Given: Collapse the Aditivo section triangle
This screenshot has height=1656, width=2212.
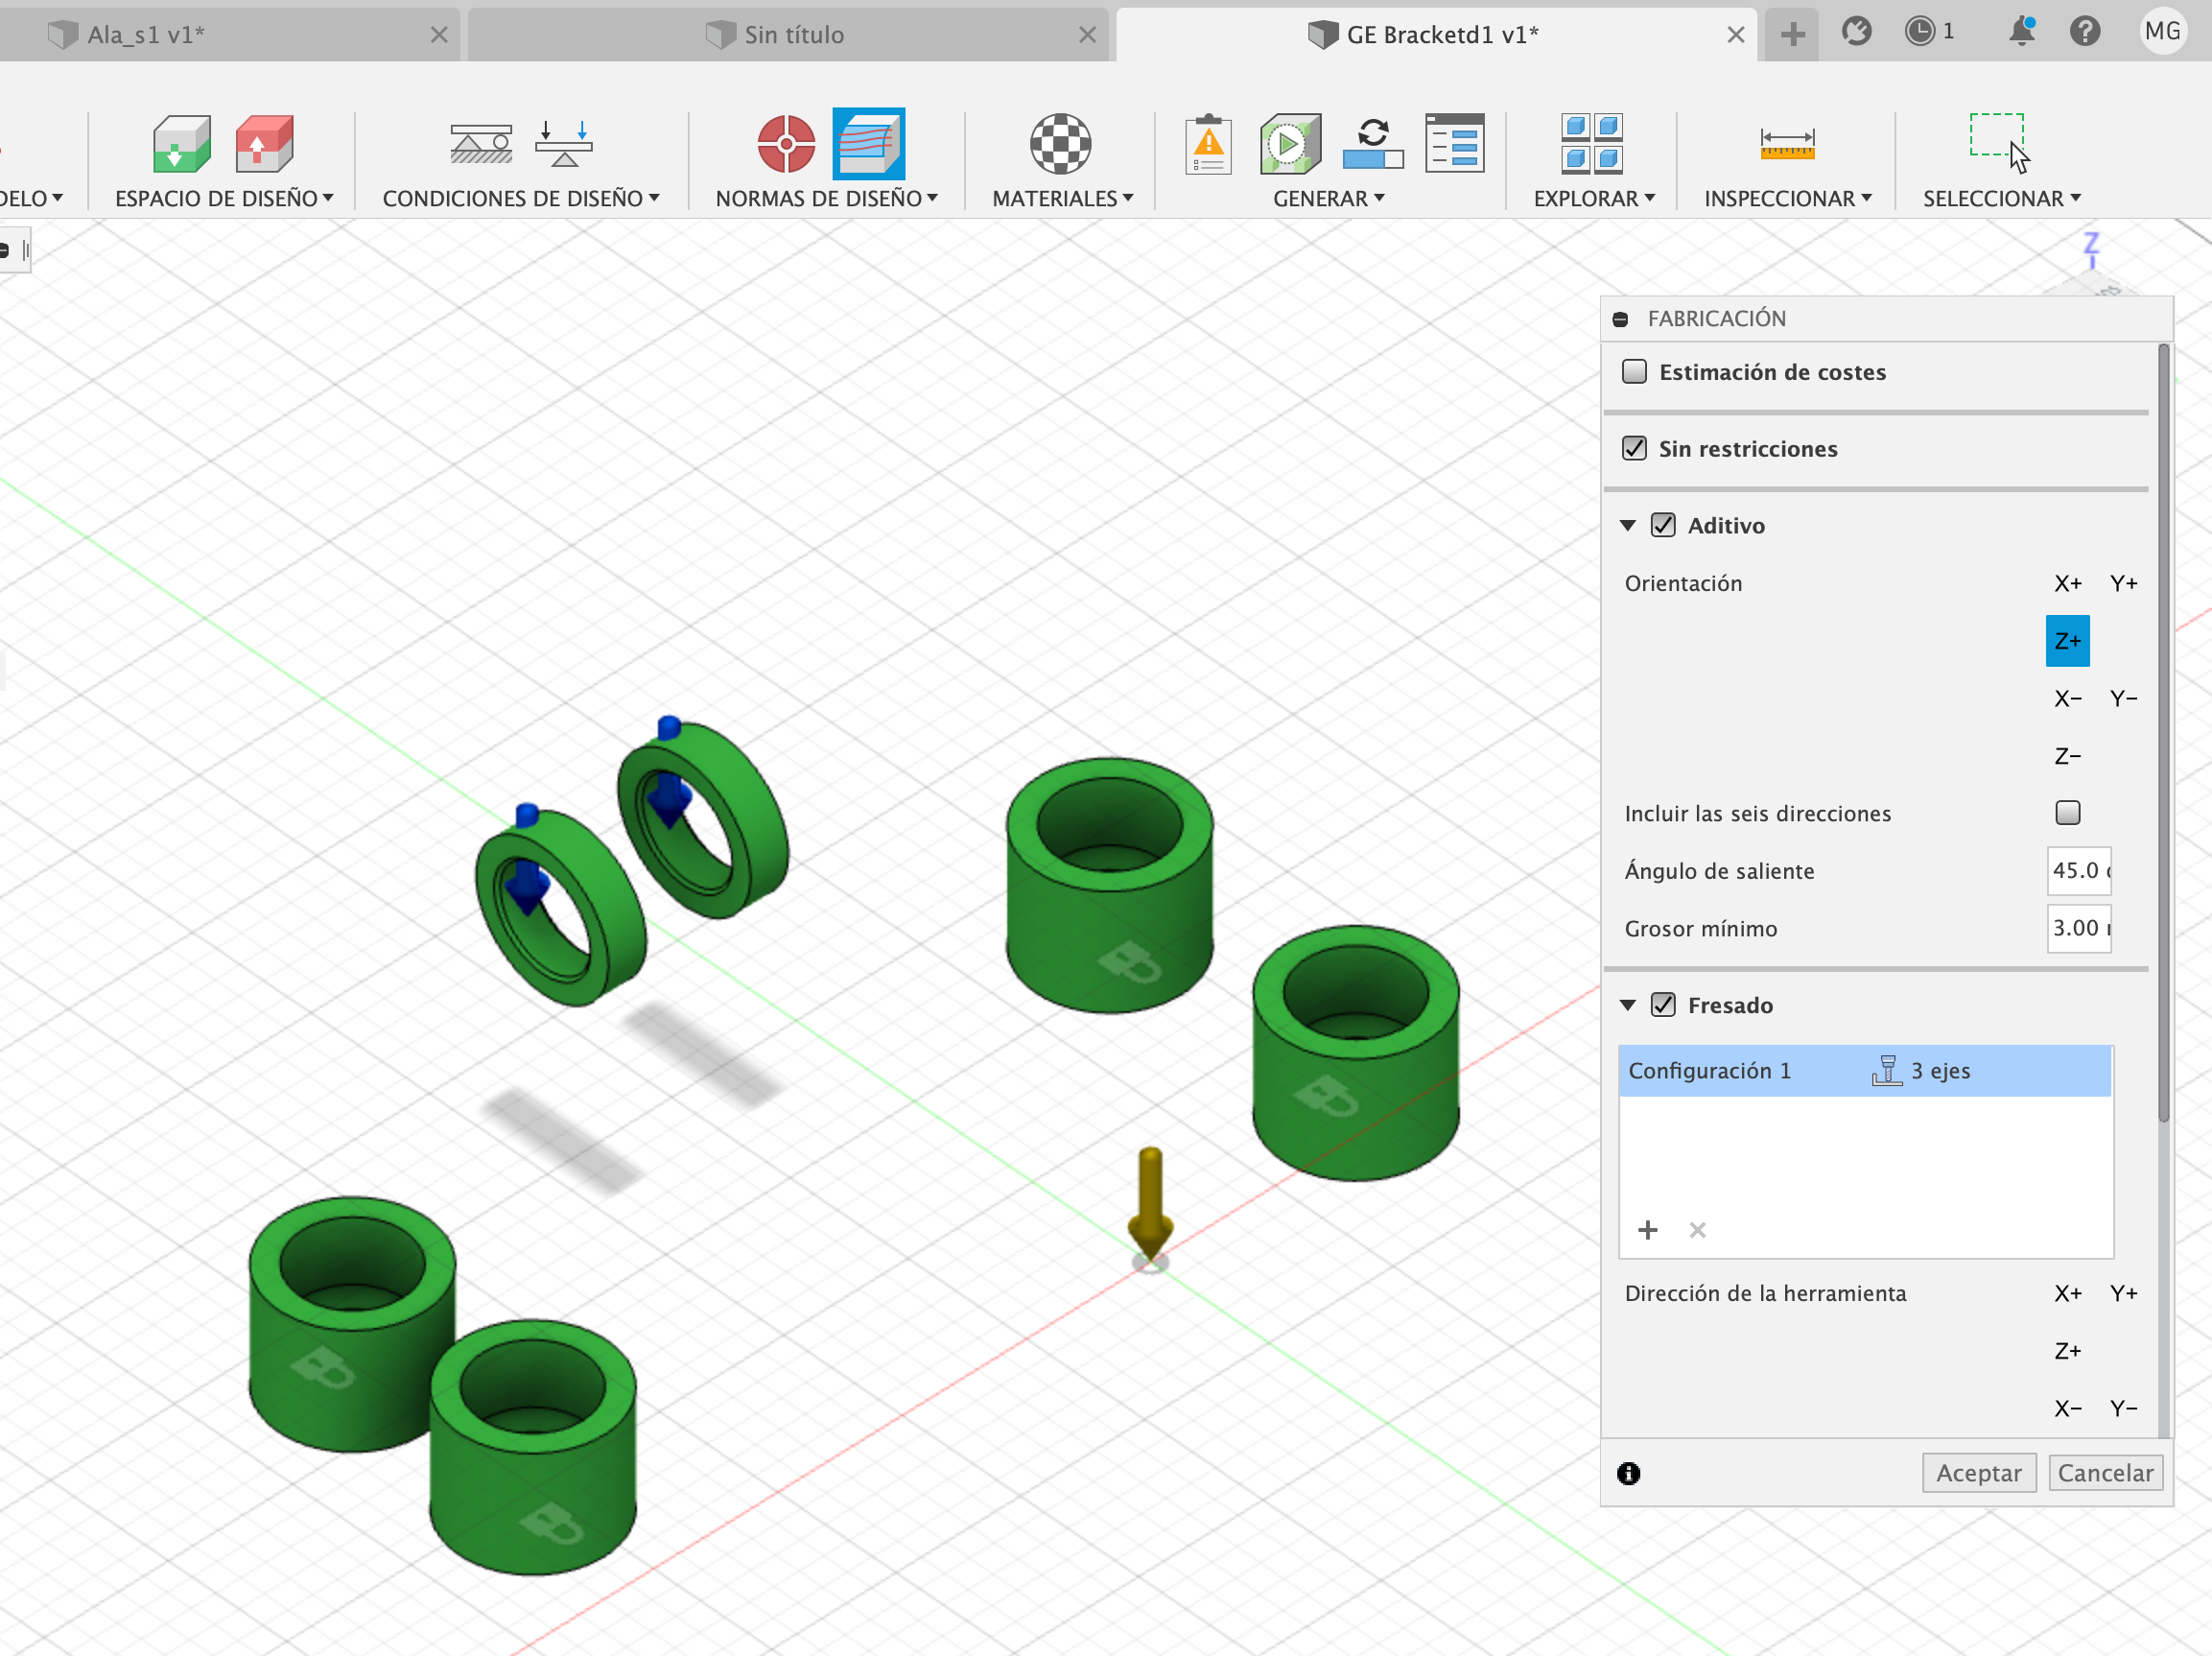Looking at the screenshot, I should point(1628,525).
